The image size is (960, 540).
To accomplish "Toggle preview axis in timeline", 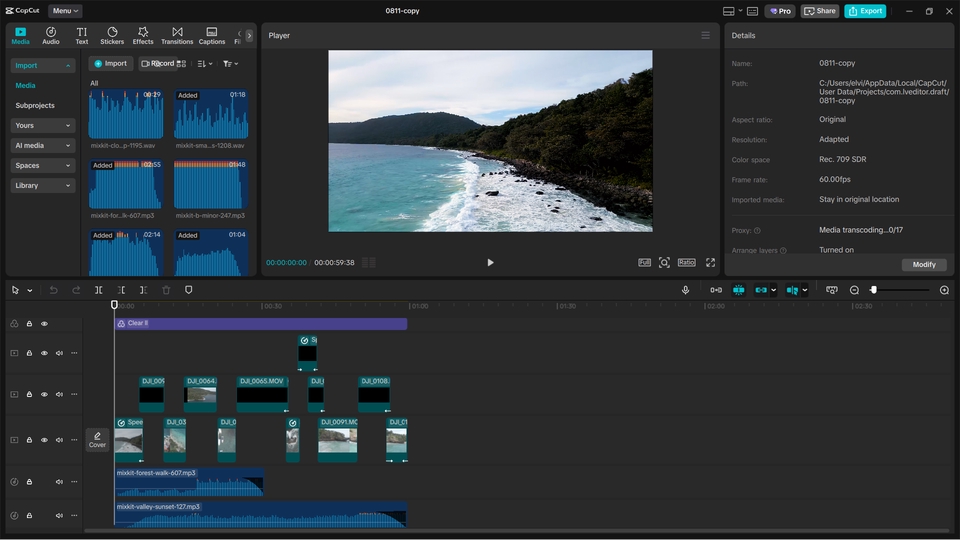I will (792, 290).
